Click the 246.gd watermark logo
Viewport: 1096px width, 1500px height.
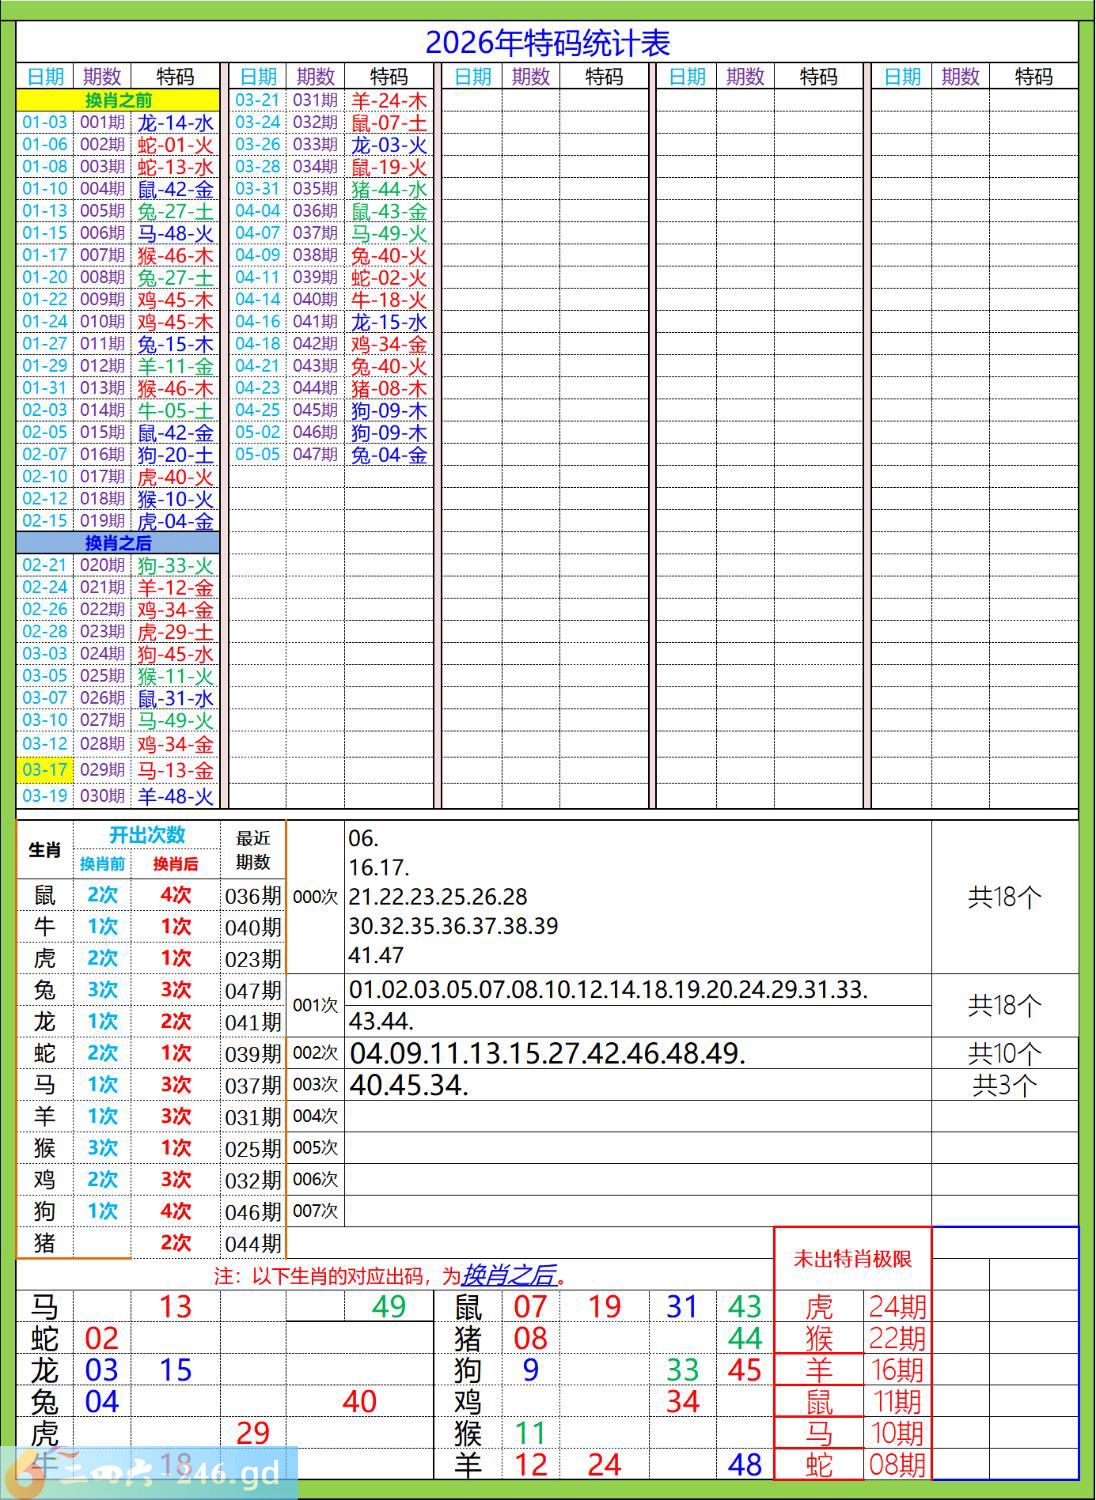(x=149, y=1472)
